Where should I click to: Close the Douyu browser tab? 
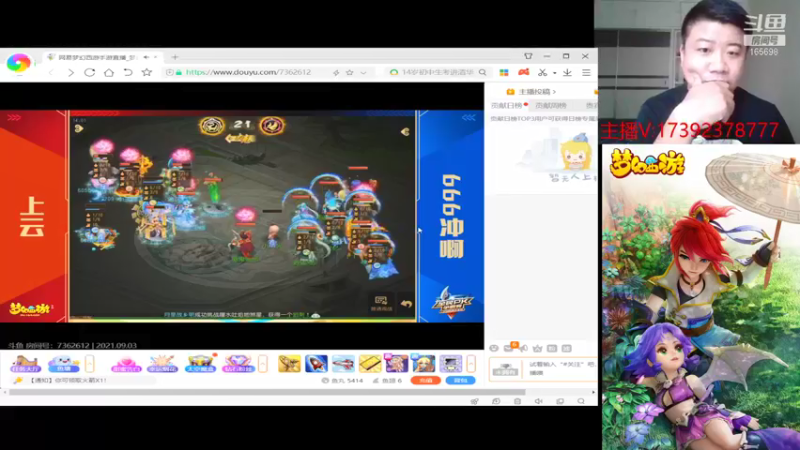click(x=156, y=57)
